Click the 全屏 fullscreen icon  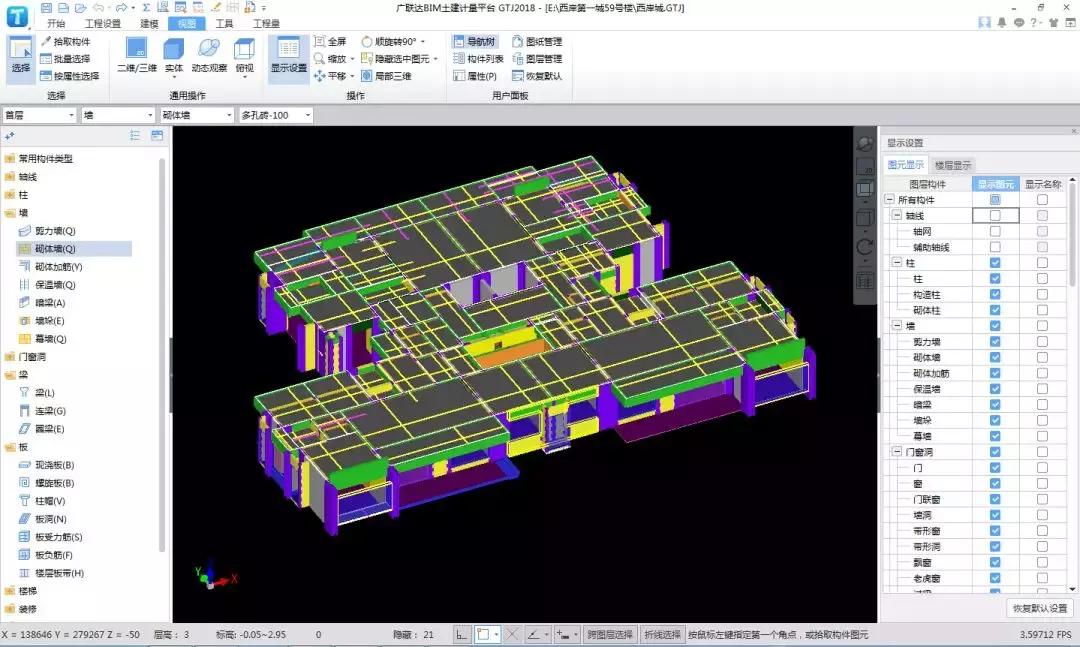point(330,42)
